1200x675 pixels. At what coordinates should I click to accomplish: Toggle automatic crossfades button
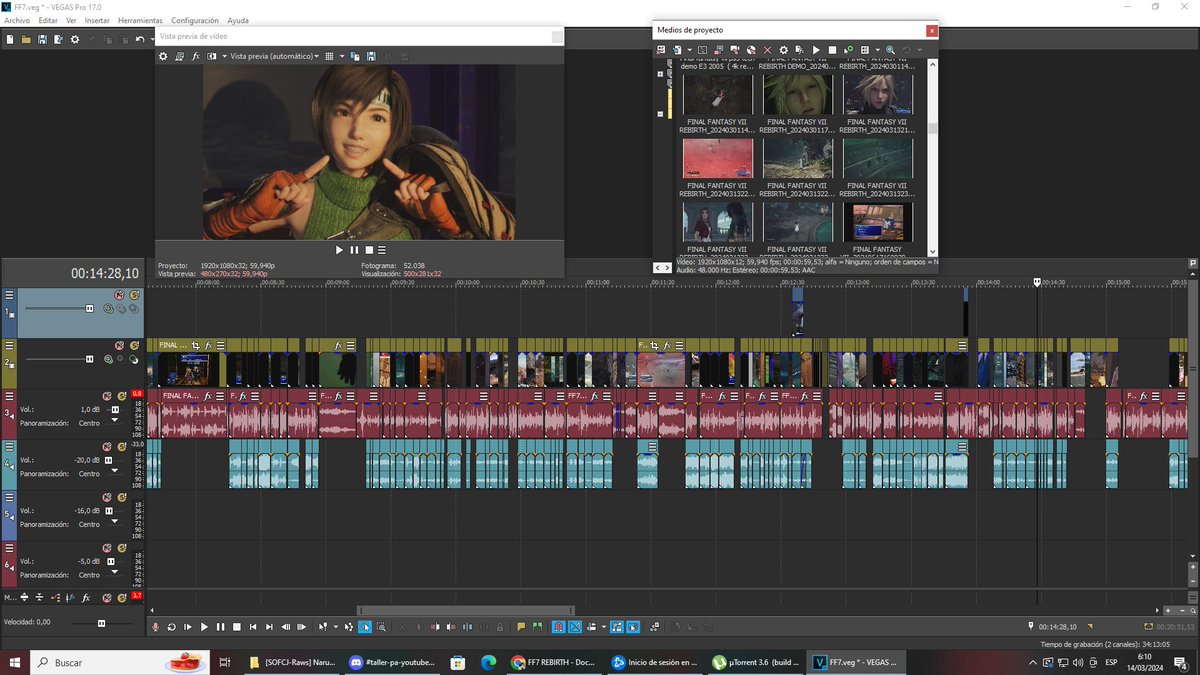click(577, 627)
